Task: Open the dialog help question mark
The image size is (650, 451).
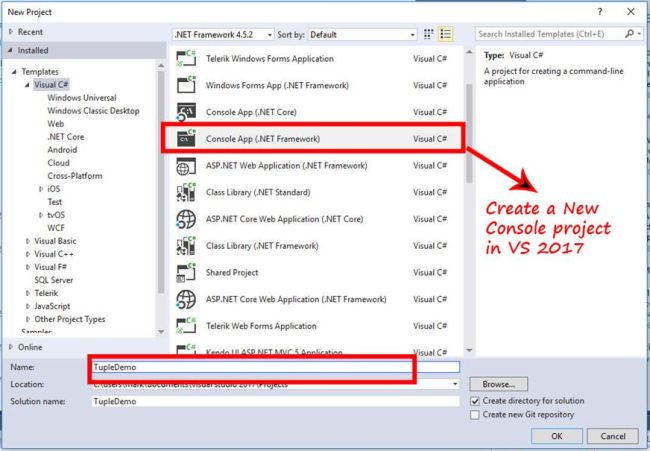Action: pyautogui.click(x=599, y=12)
